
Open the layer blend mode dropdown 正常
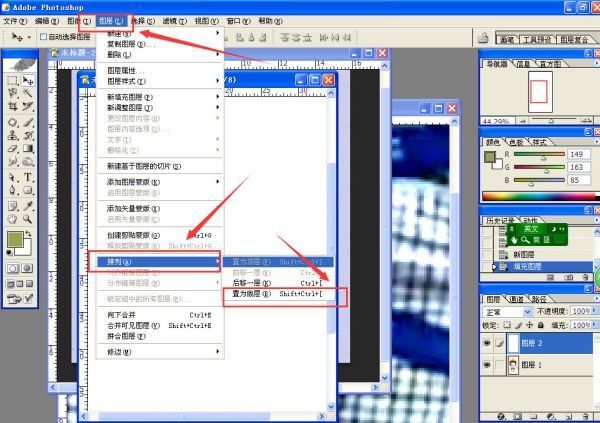510,311
